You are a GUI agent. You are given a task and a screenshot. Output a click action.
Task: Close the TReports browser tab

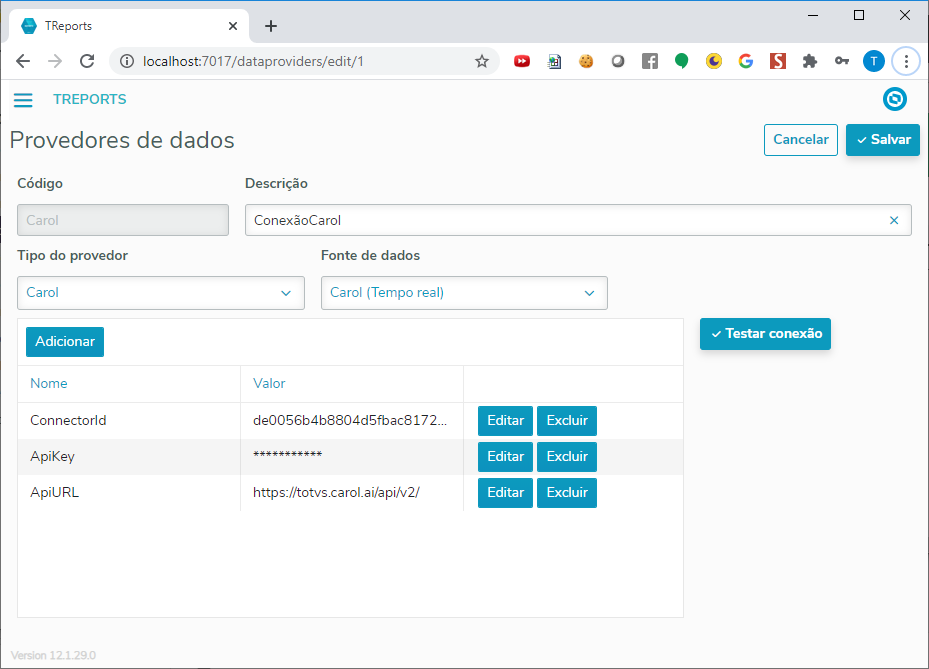click(233, 26)
